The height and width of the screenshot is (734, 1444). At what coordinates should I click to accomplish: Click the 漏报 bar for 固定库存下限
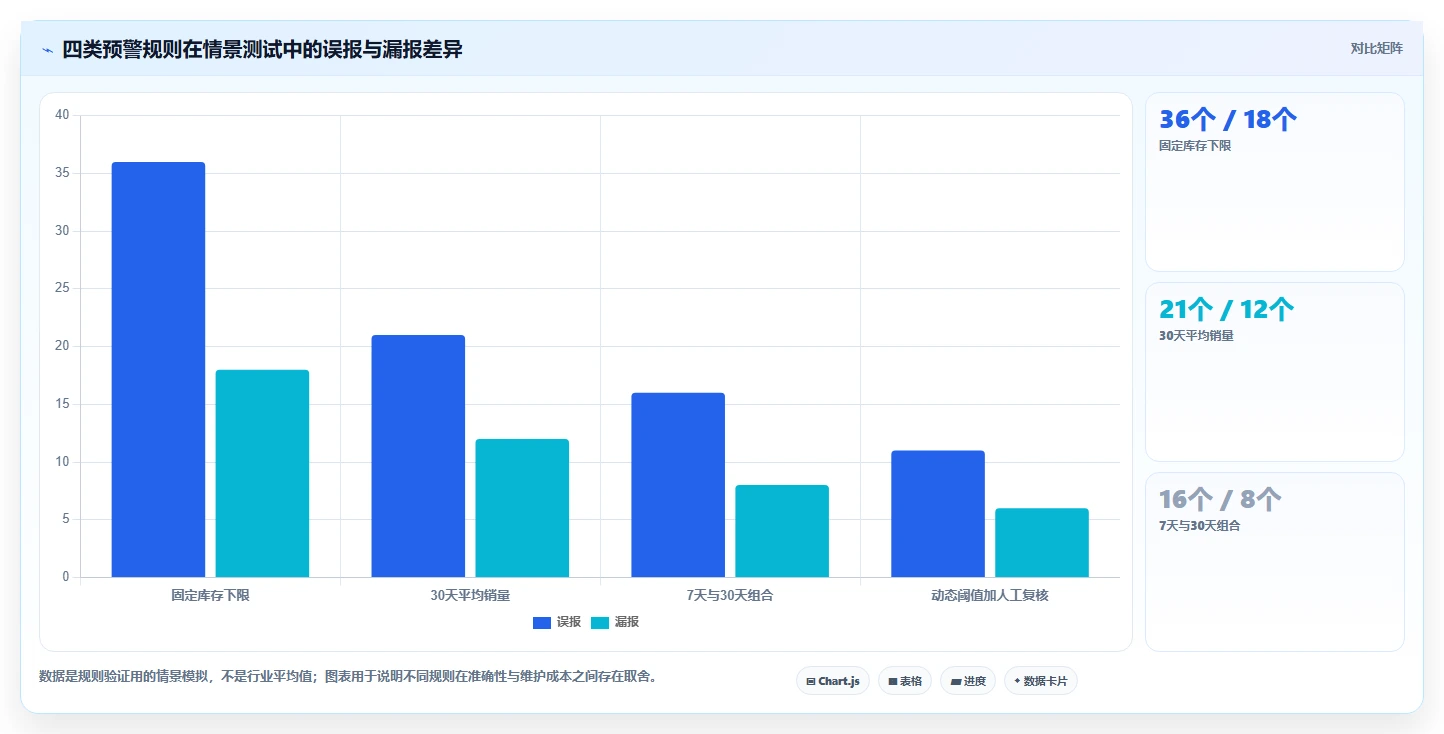point(262,474)
